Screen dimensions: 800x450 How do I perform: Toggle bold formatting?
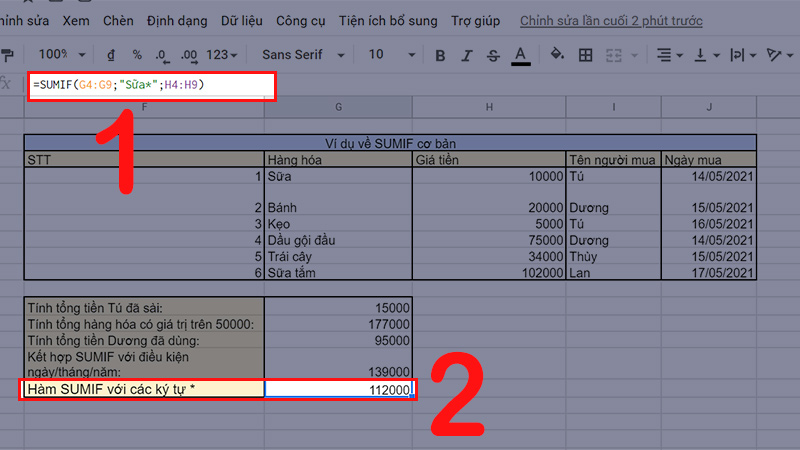click(440, 55)
